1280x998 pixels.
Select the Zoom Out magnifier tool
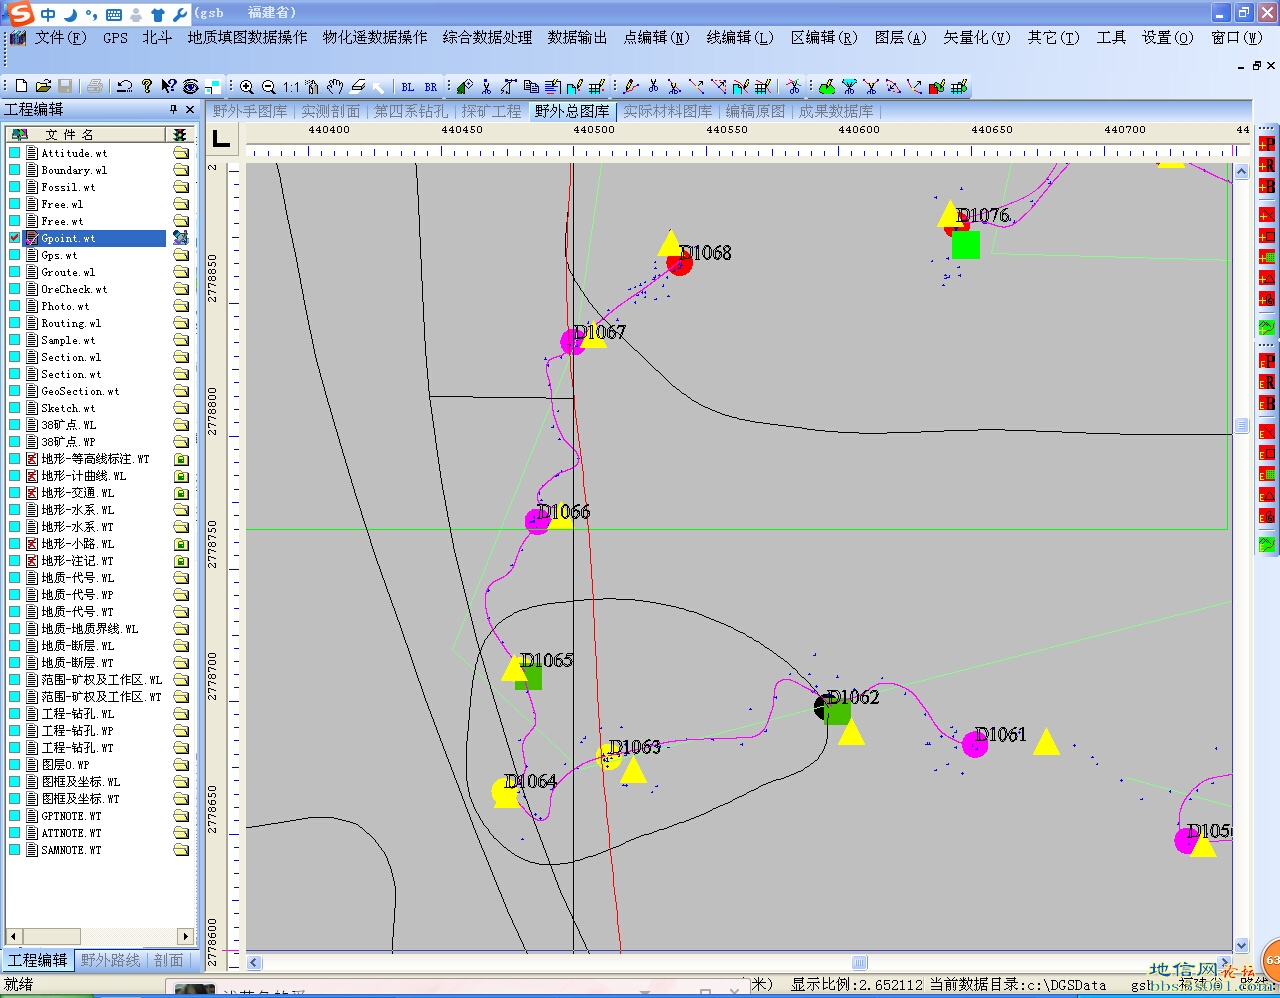coord(268,87)
